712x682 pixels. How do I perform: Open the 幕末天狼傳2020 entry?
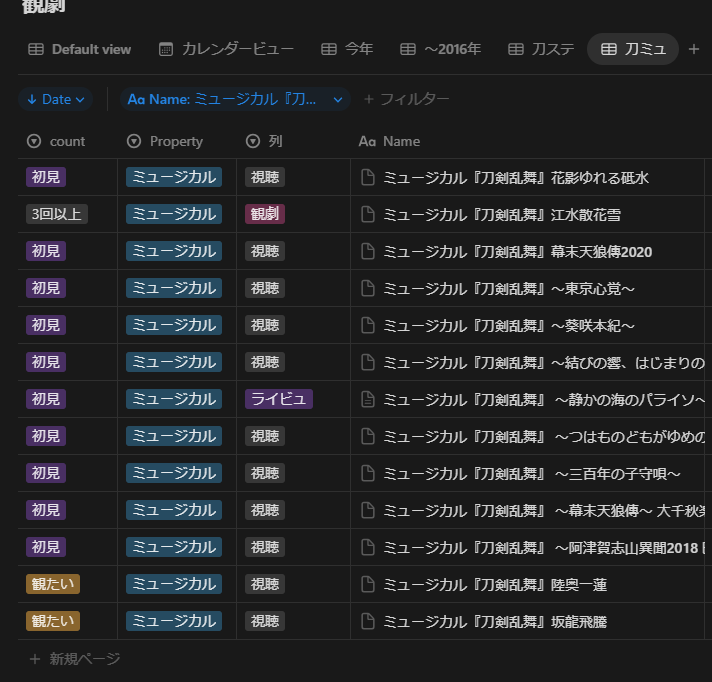point(517,251)
